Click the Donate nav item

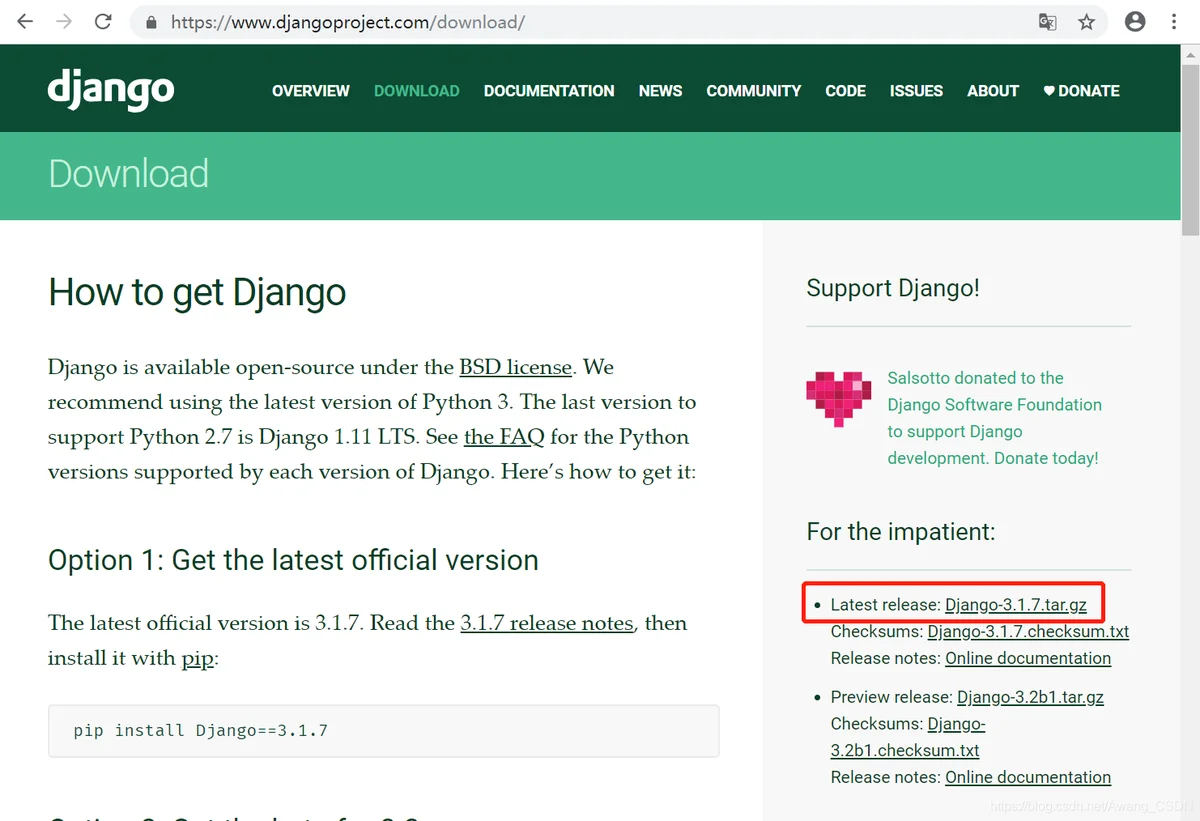tap(1081, 91)
